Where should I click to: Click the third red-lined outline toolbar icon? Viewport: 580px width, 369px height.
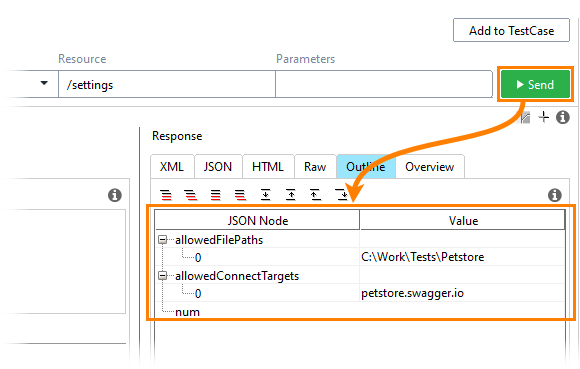(216, 194)
